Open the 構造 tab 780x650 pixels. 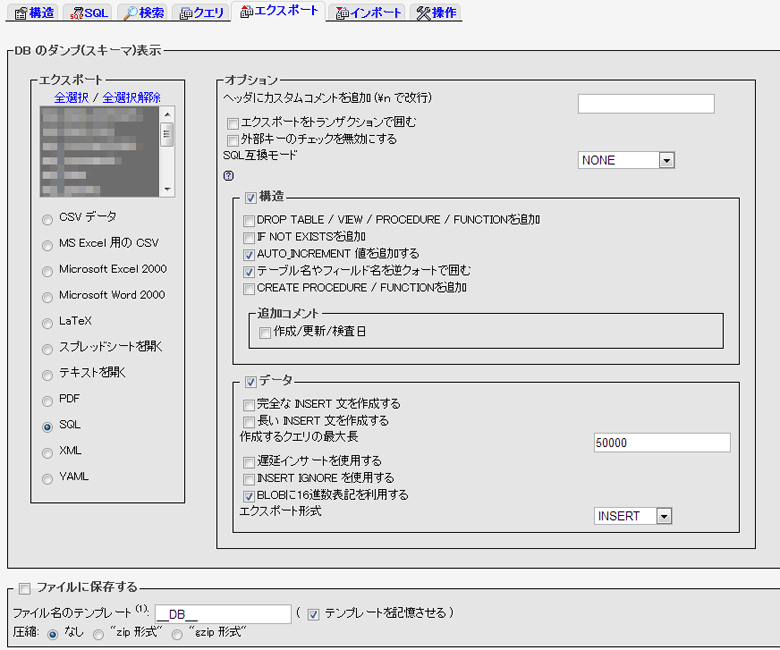coord(34,12)
